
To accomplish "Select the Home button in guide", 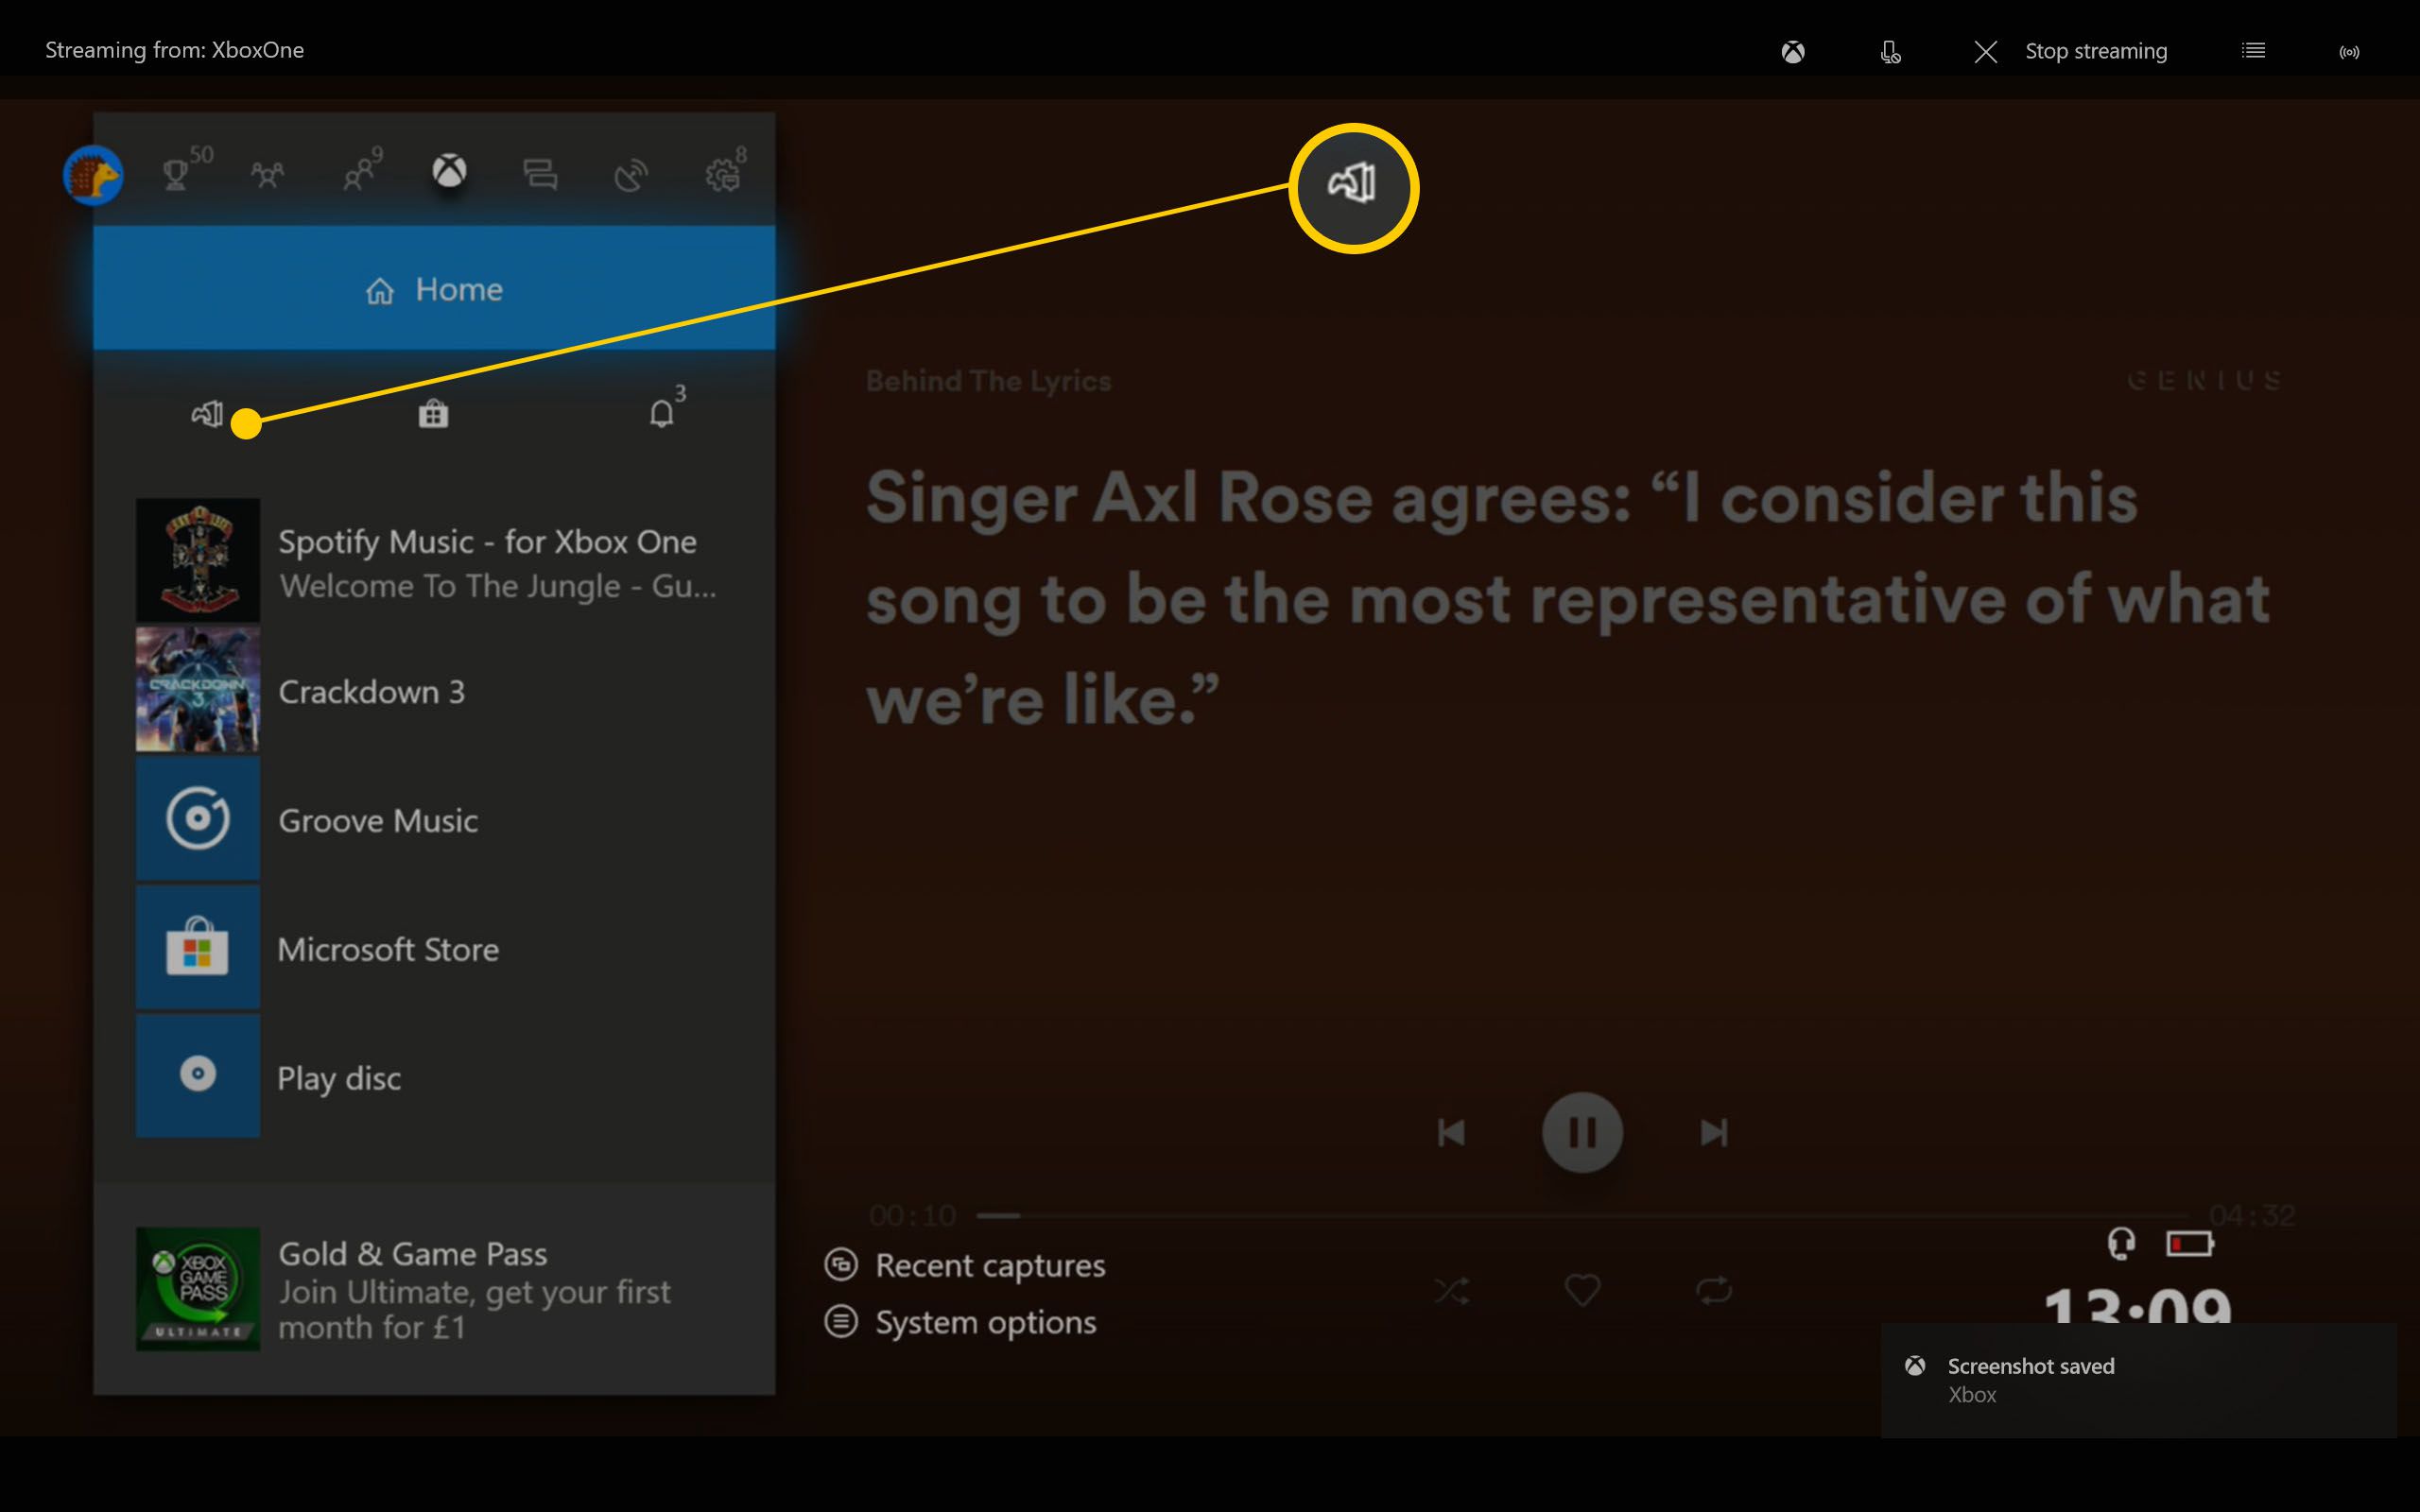I will tap(434, 288).
